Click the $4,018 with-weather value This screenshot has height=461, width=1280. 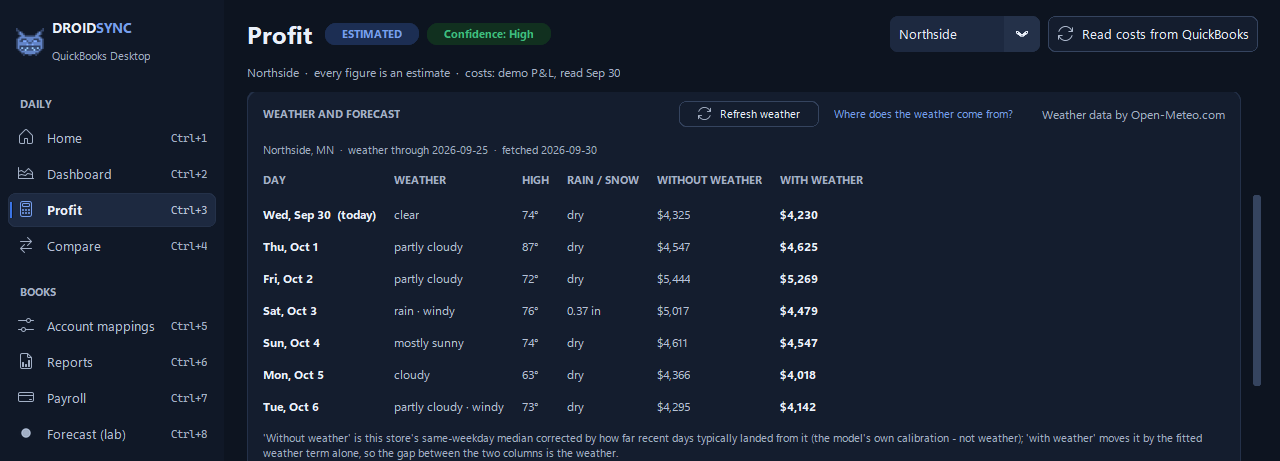798,375
